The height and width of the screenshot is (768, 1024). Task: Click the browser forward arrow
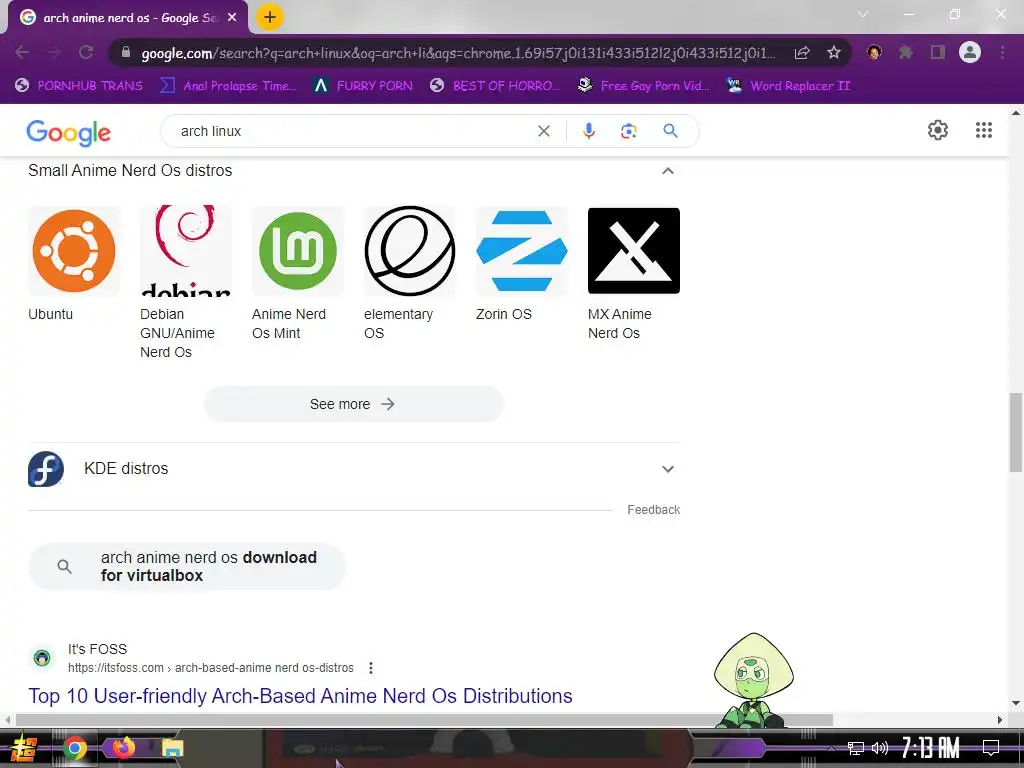54,52
